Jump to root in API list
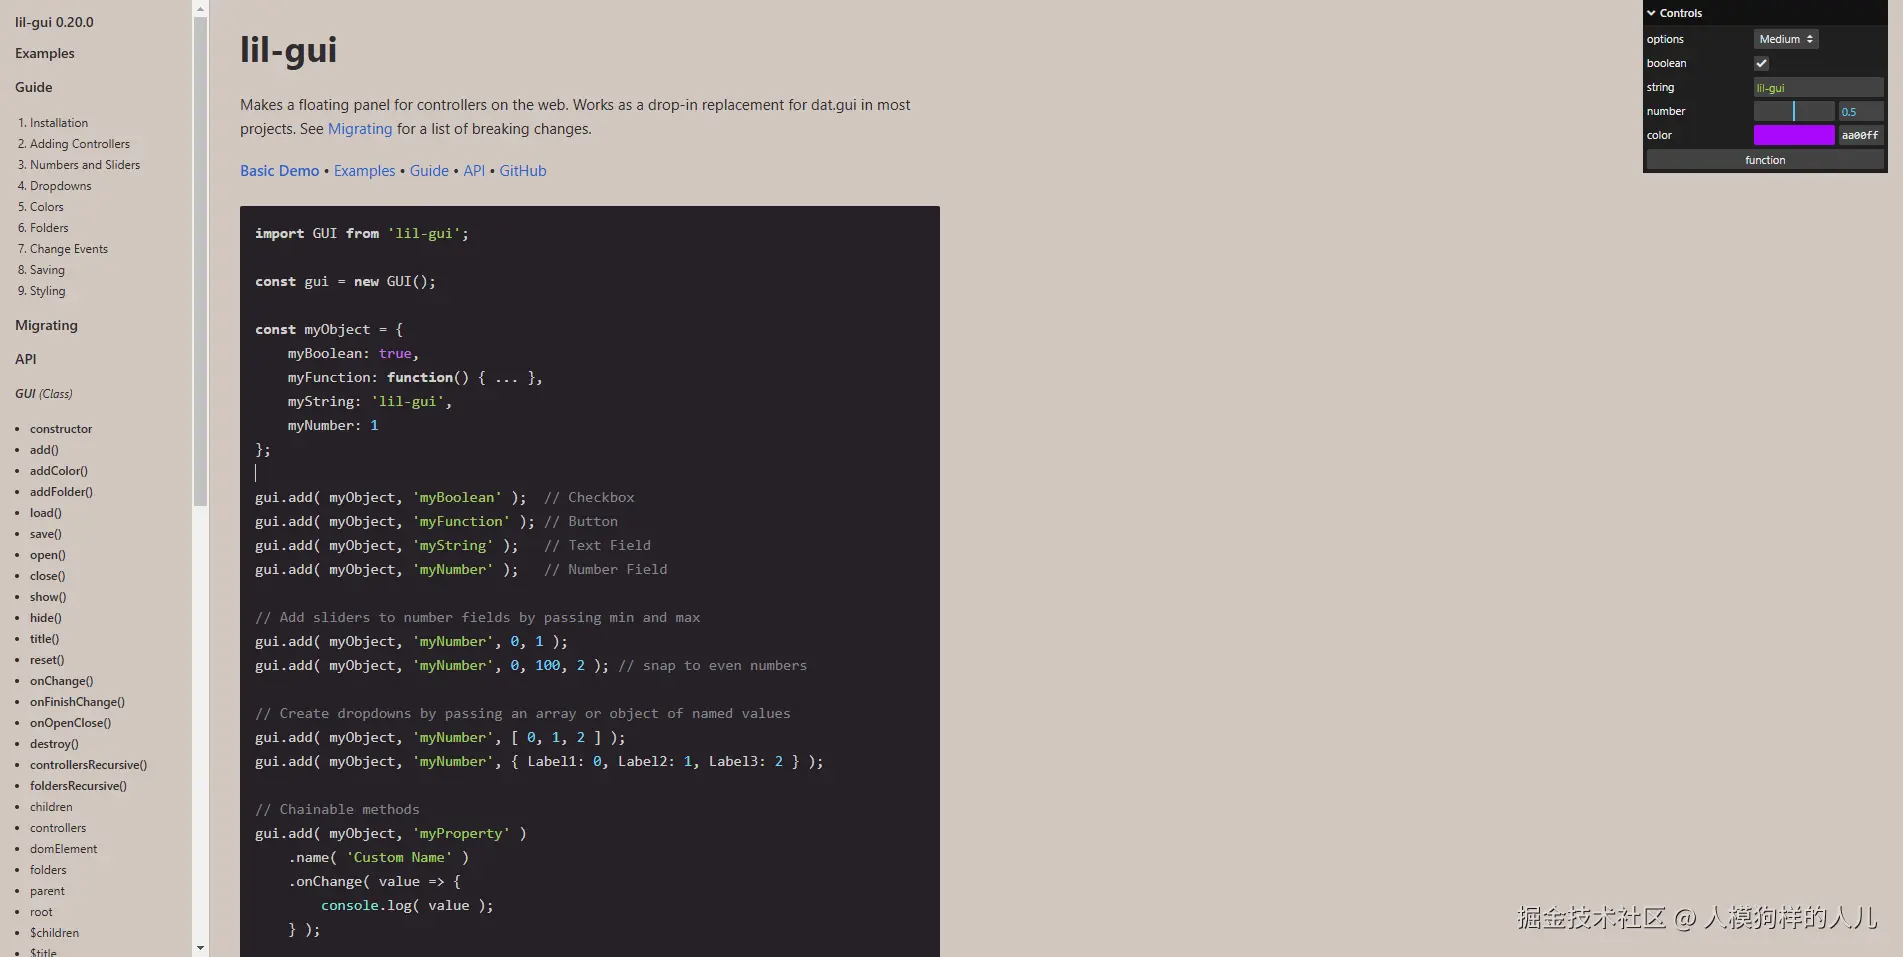The height and width of the screenshot is (957, 1903). [41, 912]
